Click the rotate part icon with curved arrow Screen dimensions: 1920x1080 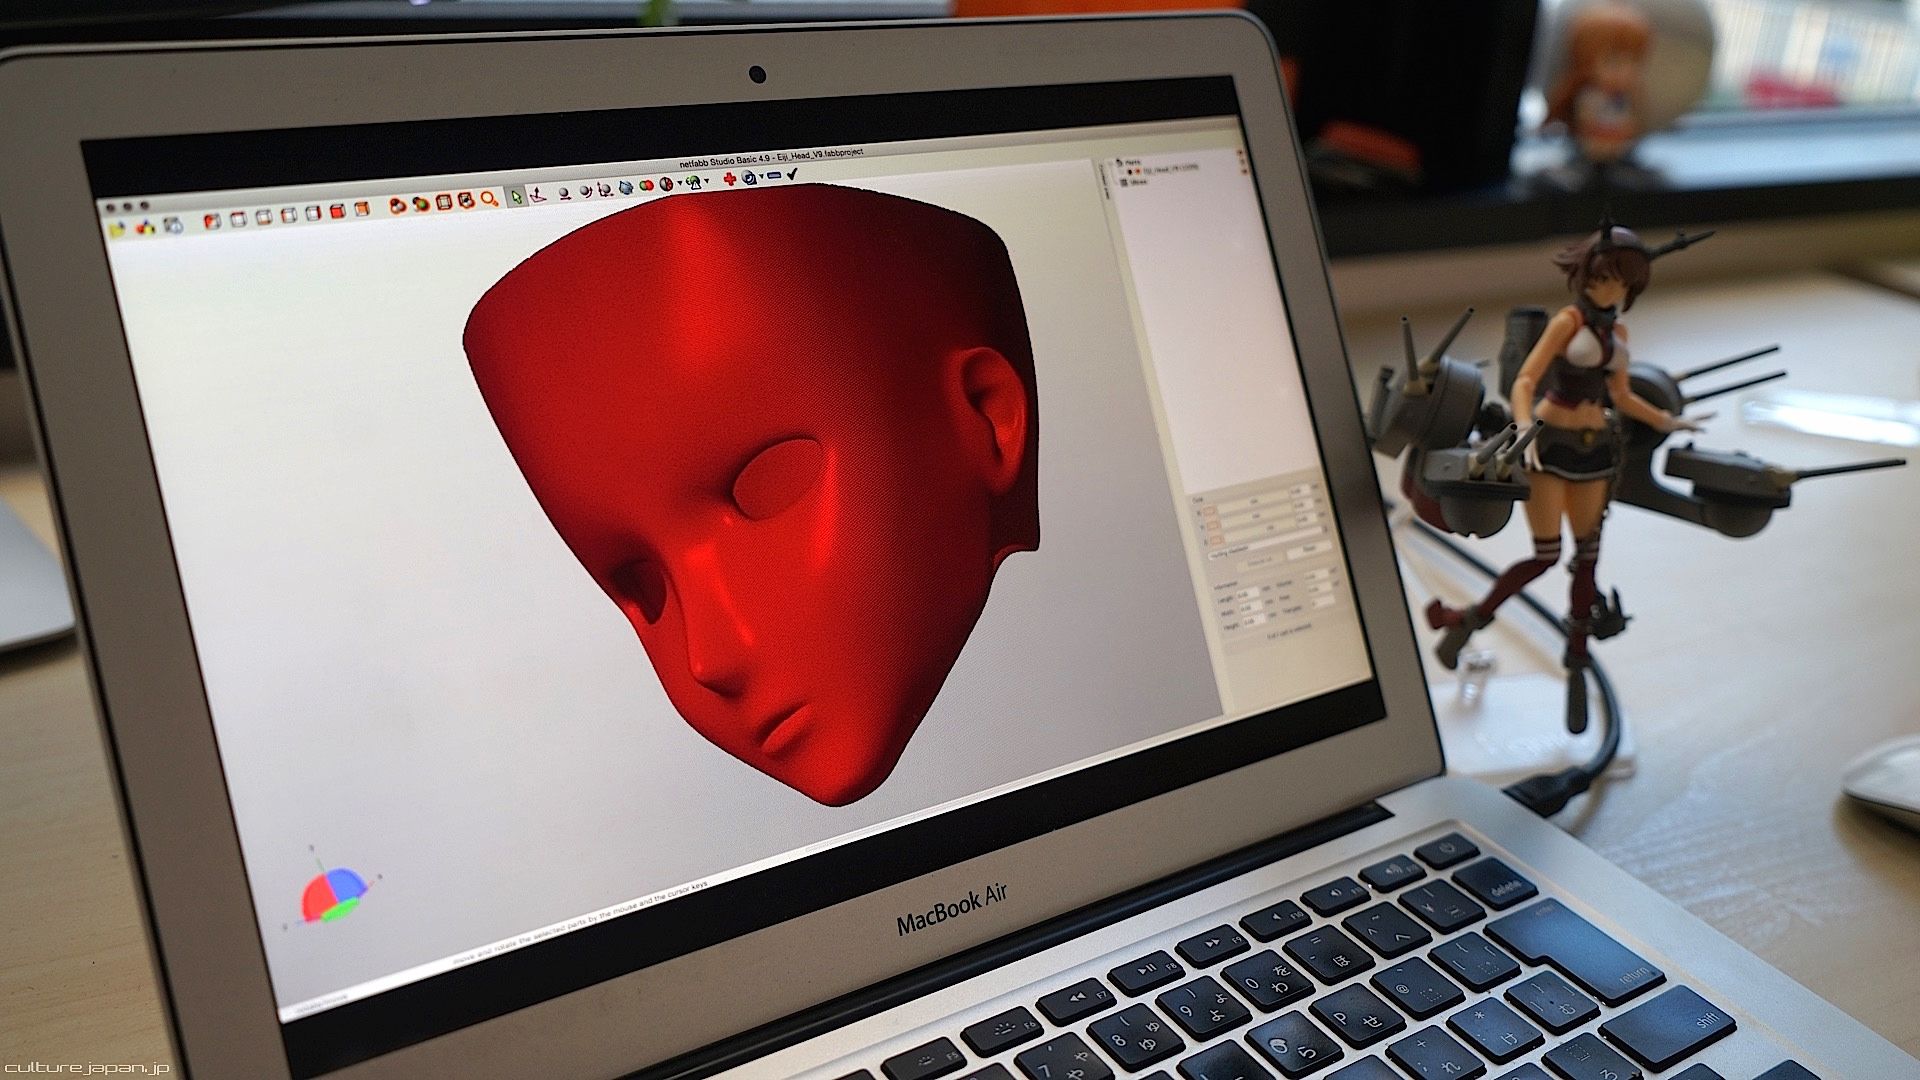point(585,190)
